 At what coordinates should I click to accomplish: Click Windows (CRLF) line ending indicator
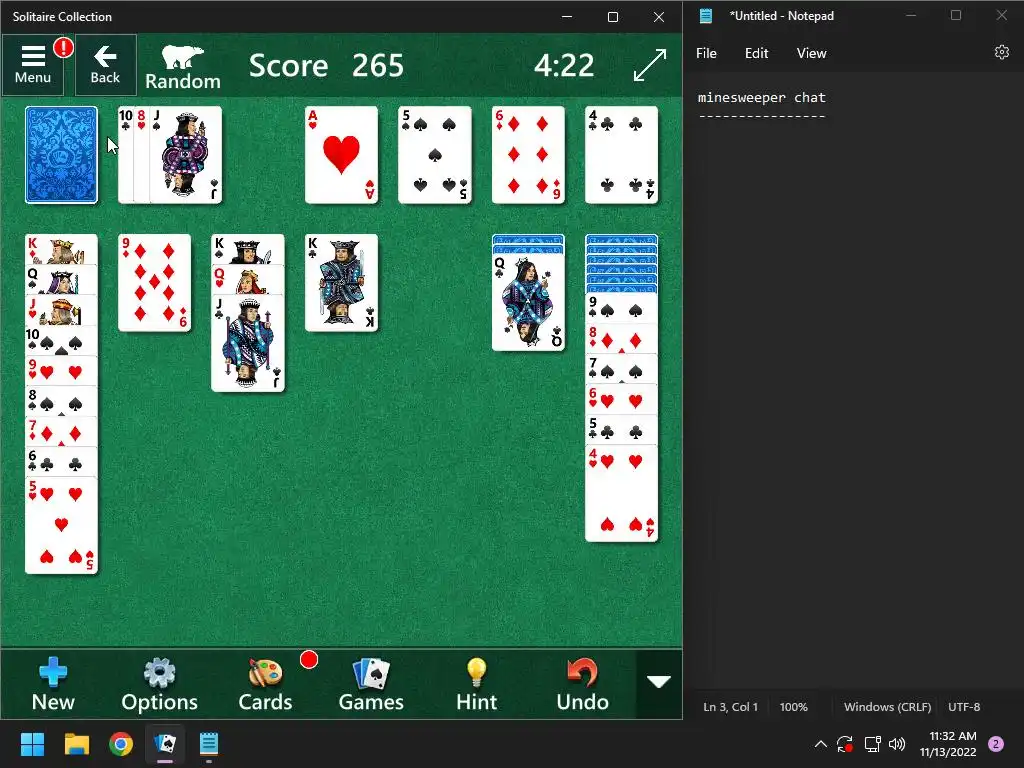(x=888, y=707)
